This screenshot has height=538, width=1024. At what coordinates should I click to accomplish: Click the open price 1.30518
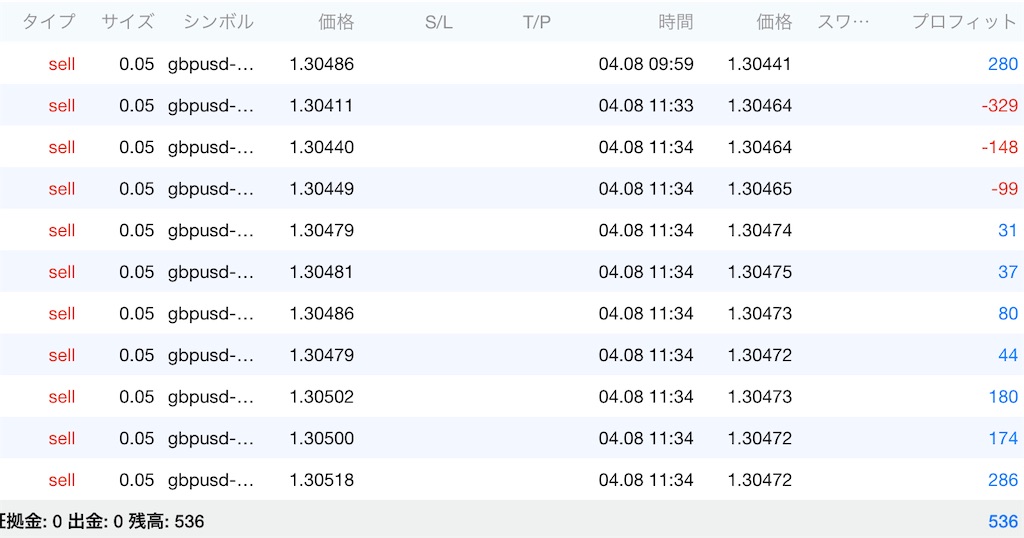[x=321, y=481]
